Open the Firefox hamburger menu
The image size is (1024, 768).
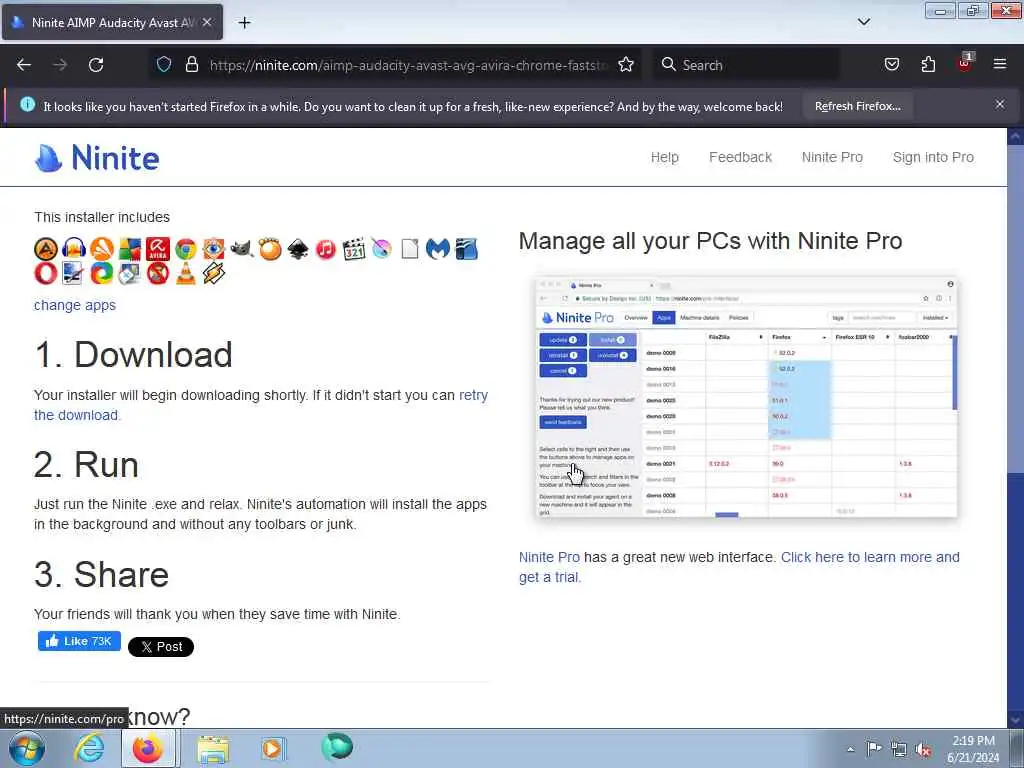pyautogui.click(x=1000, y=64)
